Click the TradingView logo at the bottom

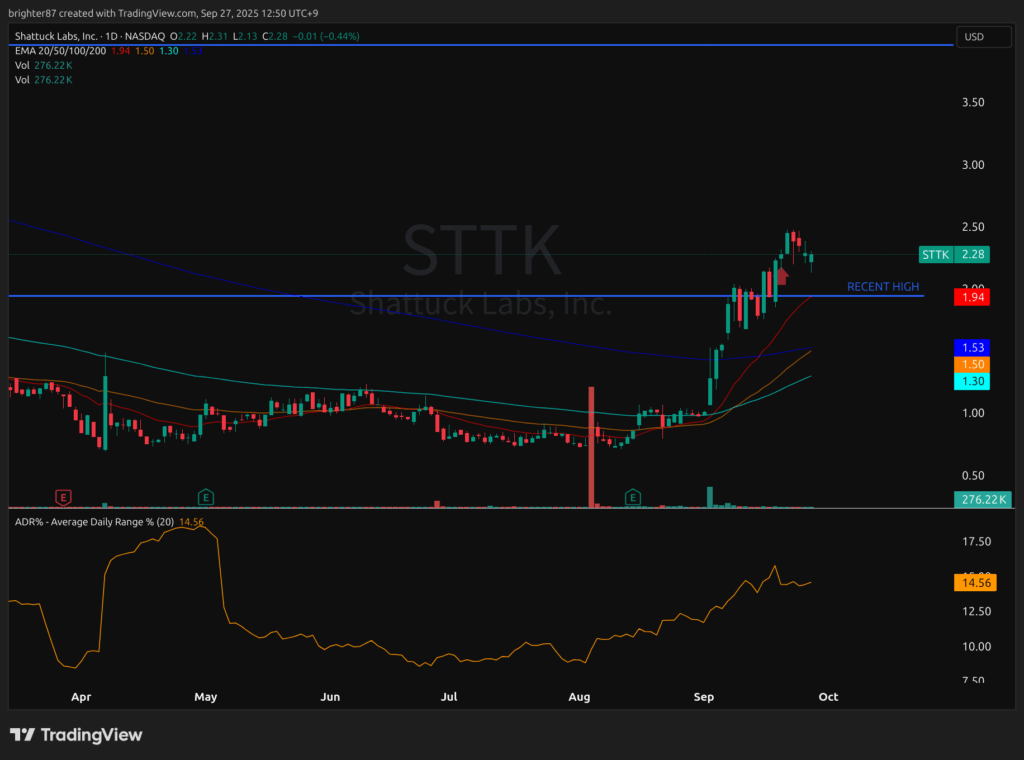pos(76,735)
